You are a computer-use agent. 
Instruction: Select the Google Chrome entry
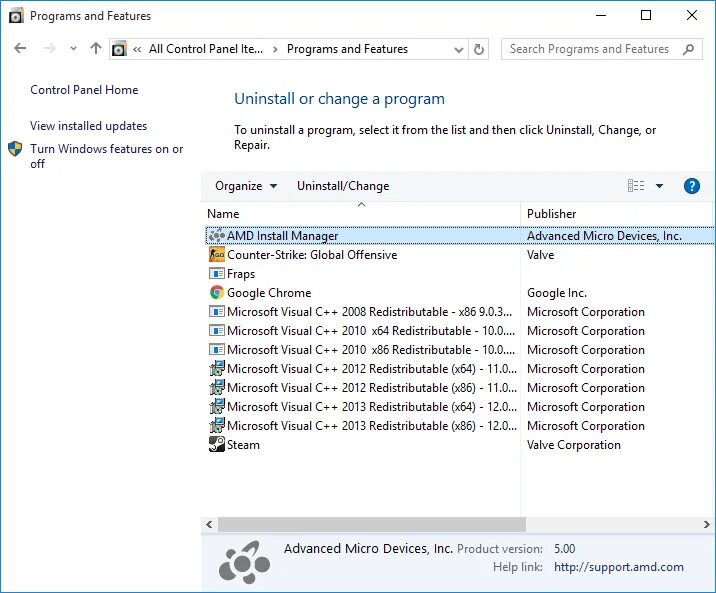click(x=269, y=293)
